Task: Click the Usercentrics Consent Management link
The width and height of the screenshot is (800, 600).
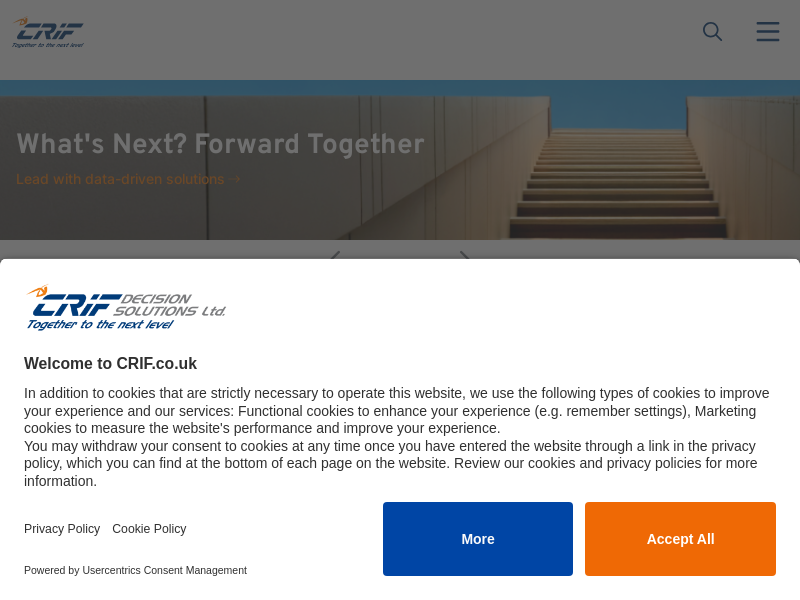Action: [164, 570]
